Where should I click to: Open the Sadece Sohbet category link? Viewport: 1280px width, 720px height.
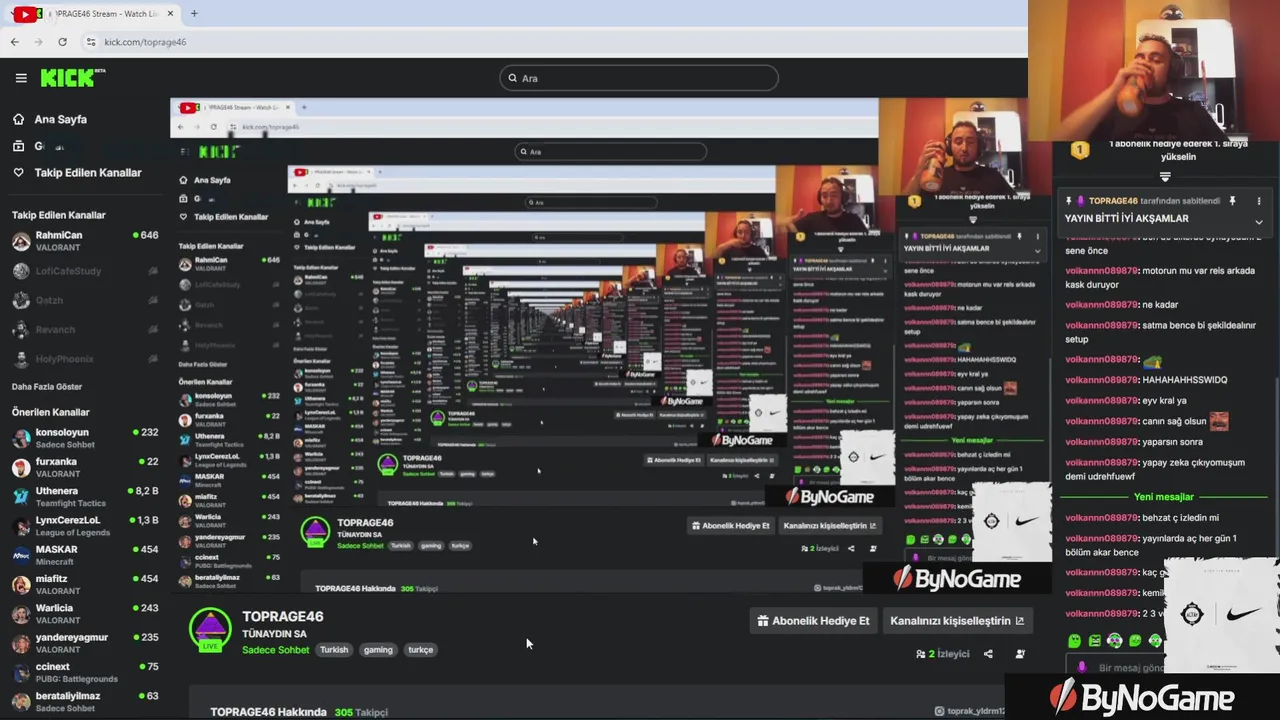tap(275, 650)
